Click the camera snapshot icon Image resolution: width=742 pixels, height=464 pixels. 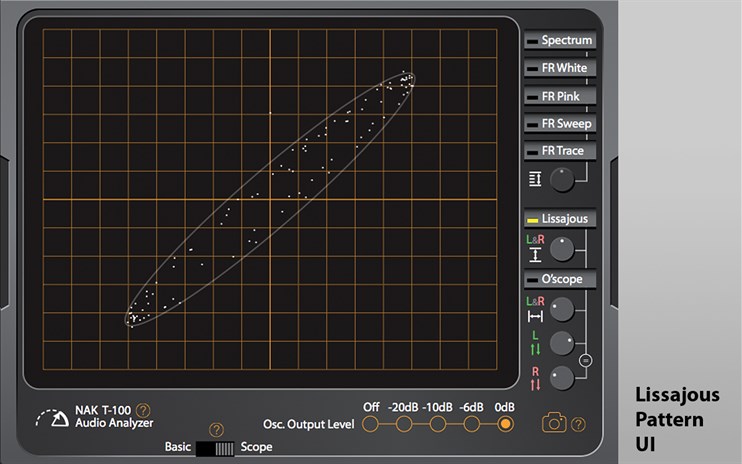553,423
